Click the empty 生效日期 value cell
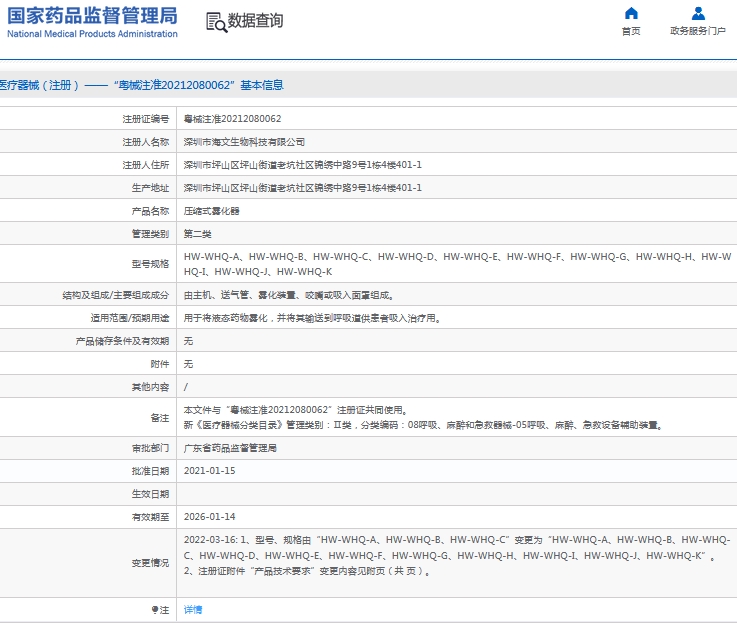 (457, 494)
